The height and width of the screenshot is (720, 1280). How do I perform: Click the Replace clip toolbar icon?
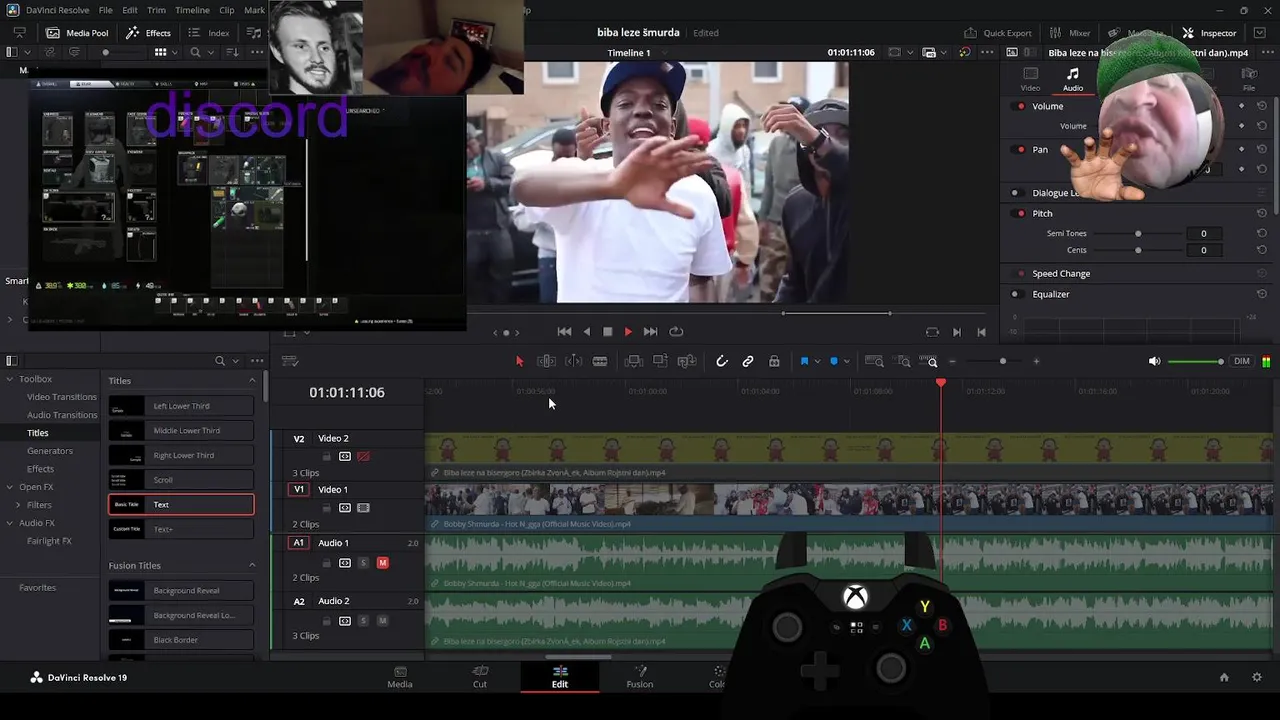687,361
